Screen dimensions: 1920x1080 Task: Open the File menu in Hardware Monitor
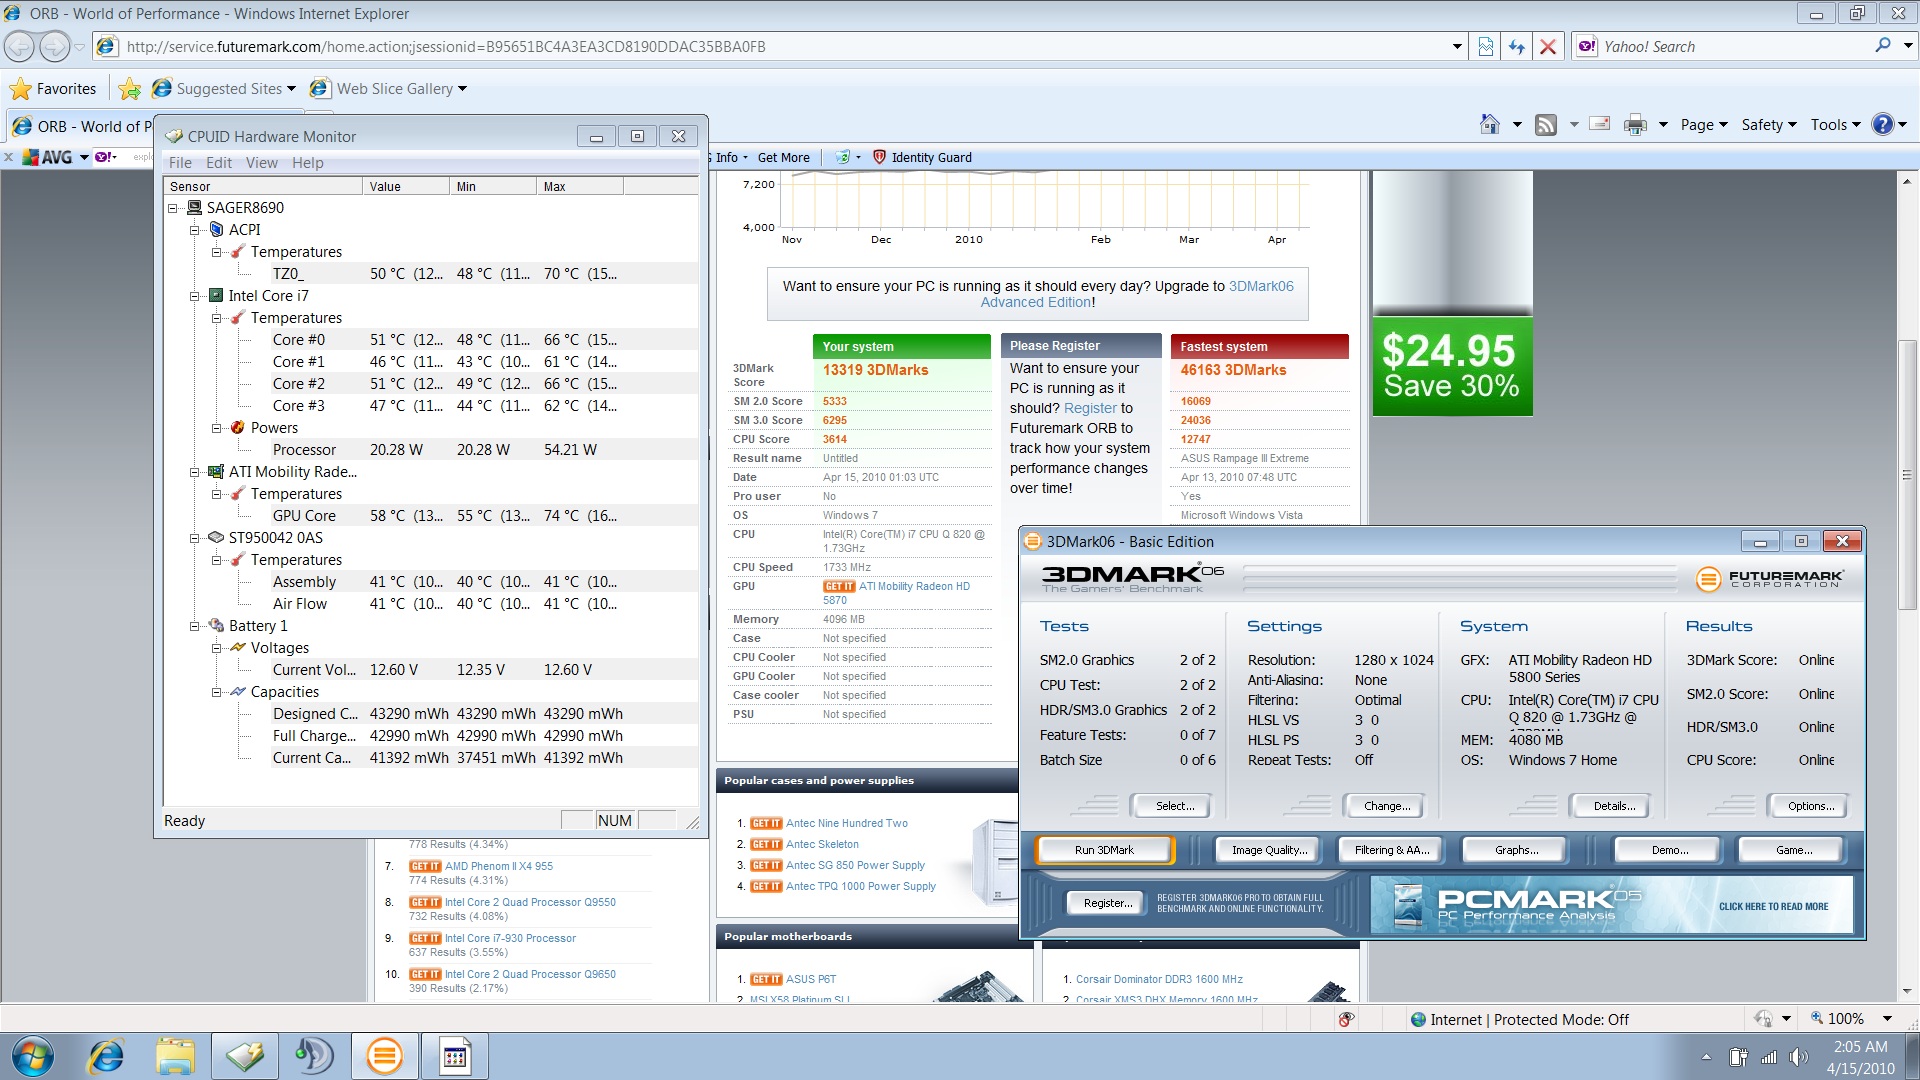tap(180, 163)
